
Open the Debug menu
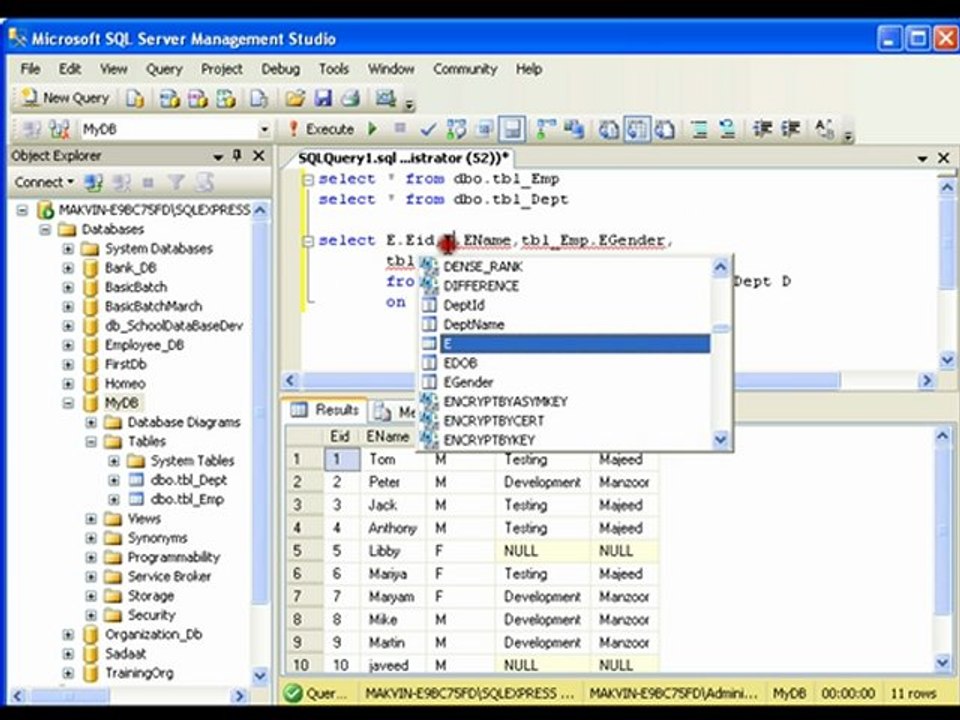click(x=280, y=69)
